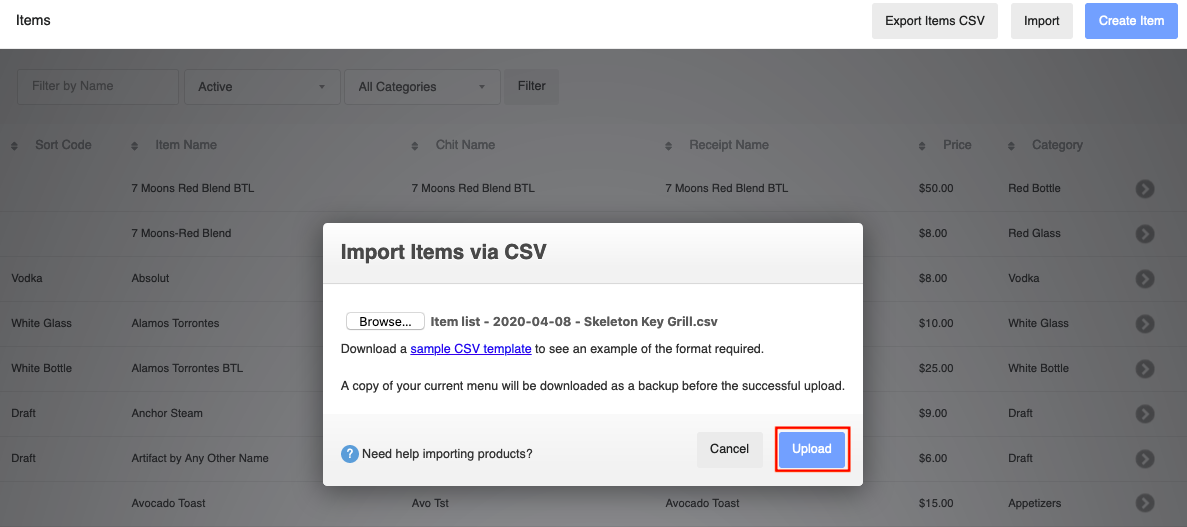Open the sample CSV template link
Image resolution: width=1187 pixels, height=527 pixels.
pyautogui.click(x=471, y=349)
